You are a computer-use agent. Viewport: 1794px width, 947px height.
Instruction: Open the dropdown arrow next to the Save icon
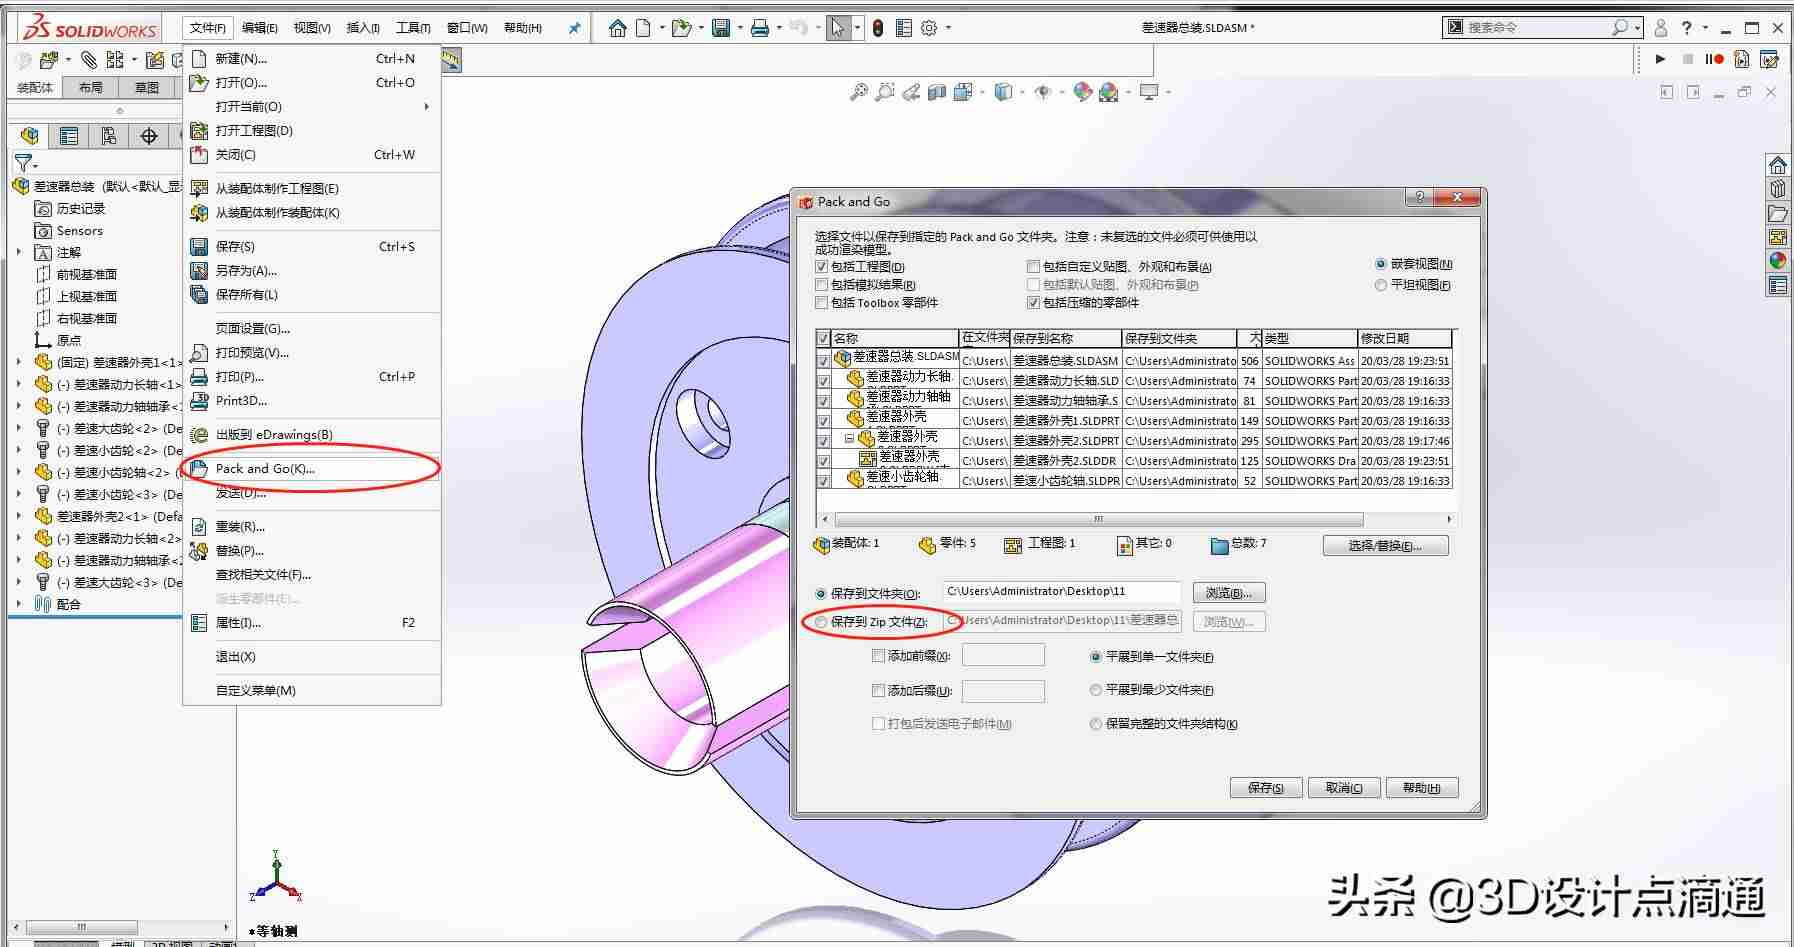click(739, 28)
